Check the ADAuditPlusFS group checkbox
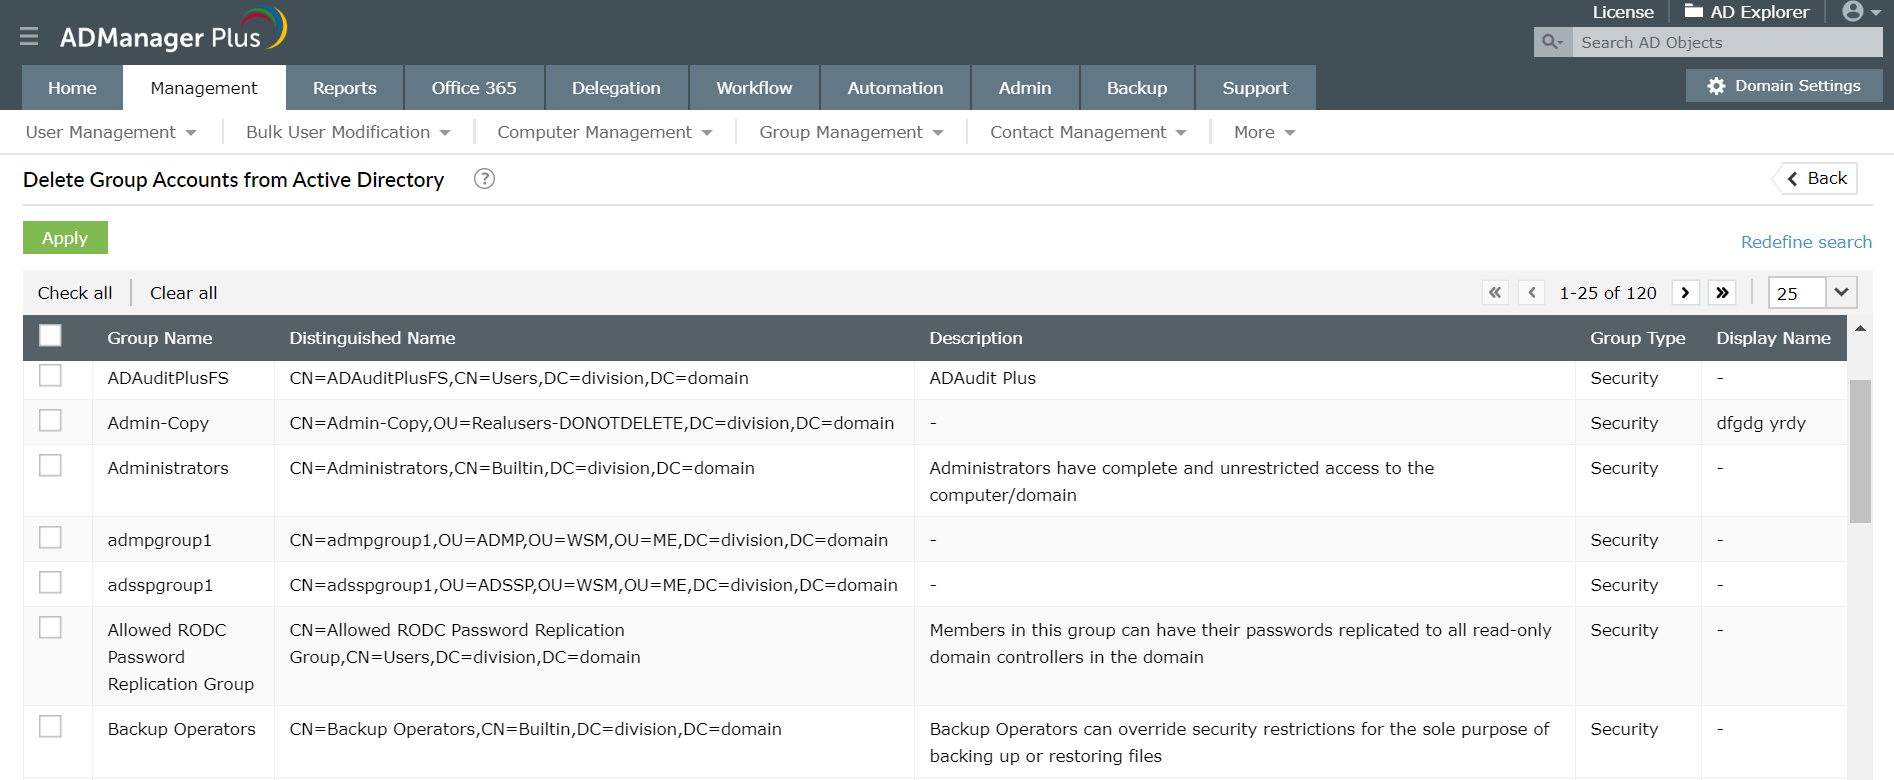The width and height of the screenshot is (1894, 780). [x=50, y=376]
